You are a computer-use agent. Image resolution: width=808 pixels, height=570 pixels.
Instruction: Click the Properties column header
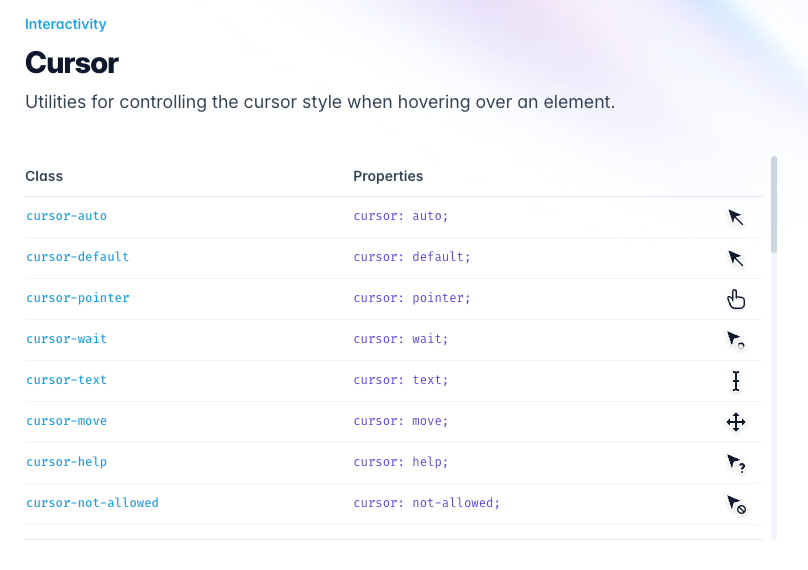click(x=388, y=176)
